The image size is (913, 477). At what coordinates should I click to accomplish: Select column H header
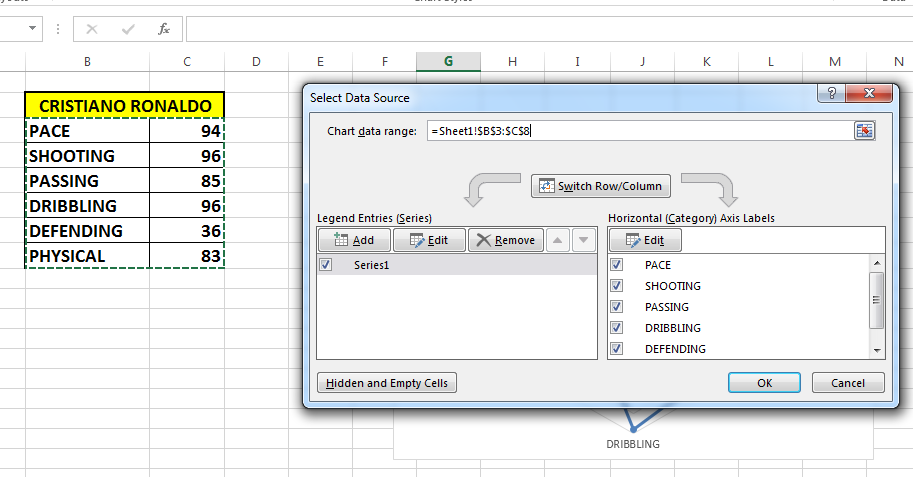point(512,62)
